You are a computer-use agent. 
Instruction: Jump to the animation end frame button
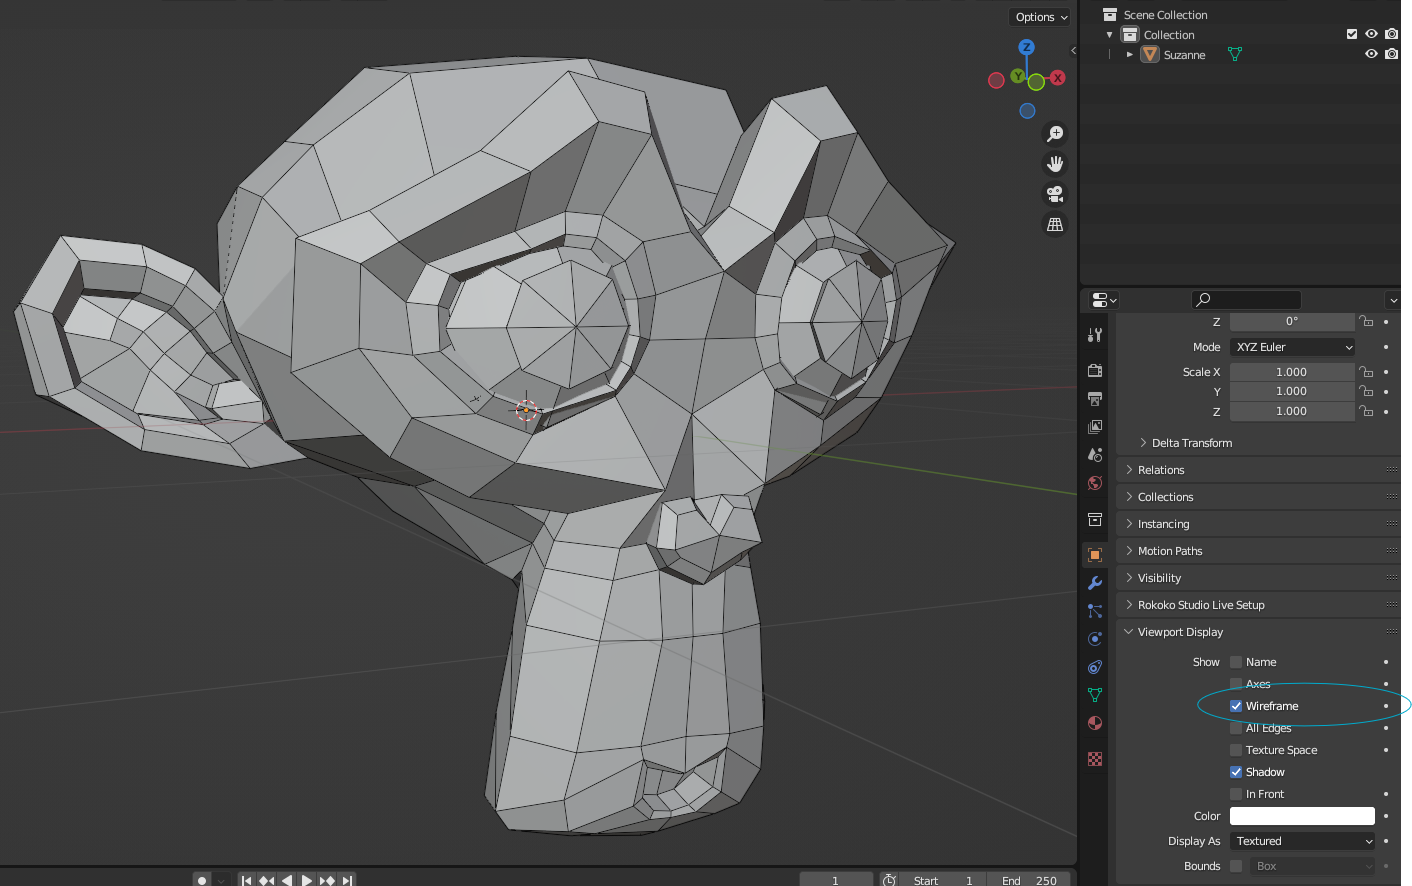click(347, 880)
